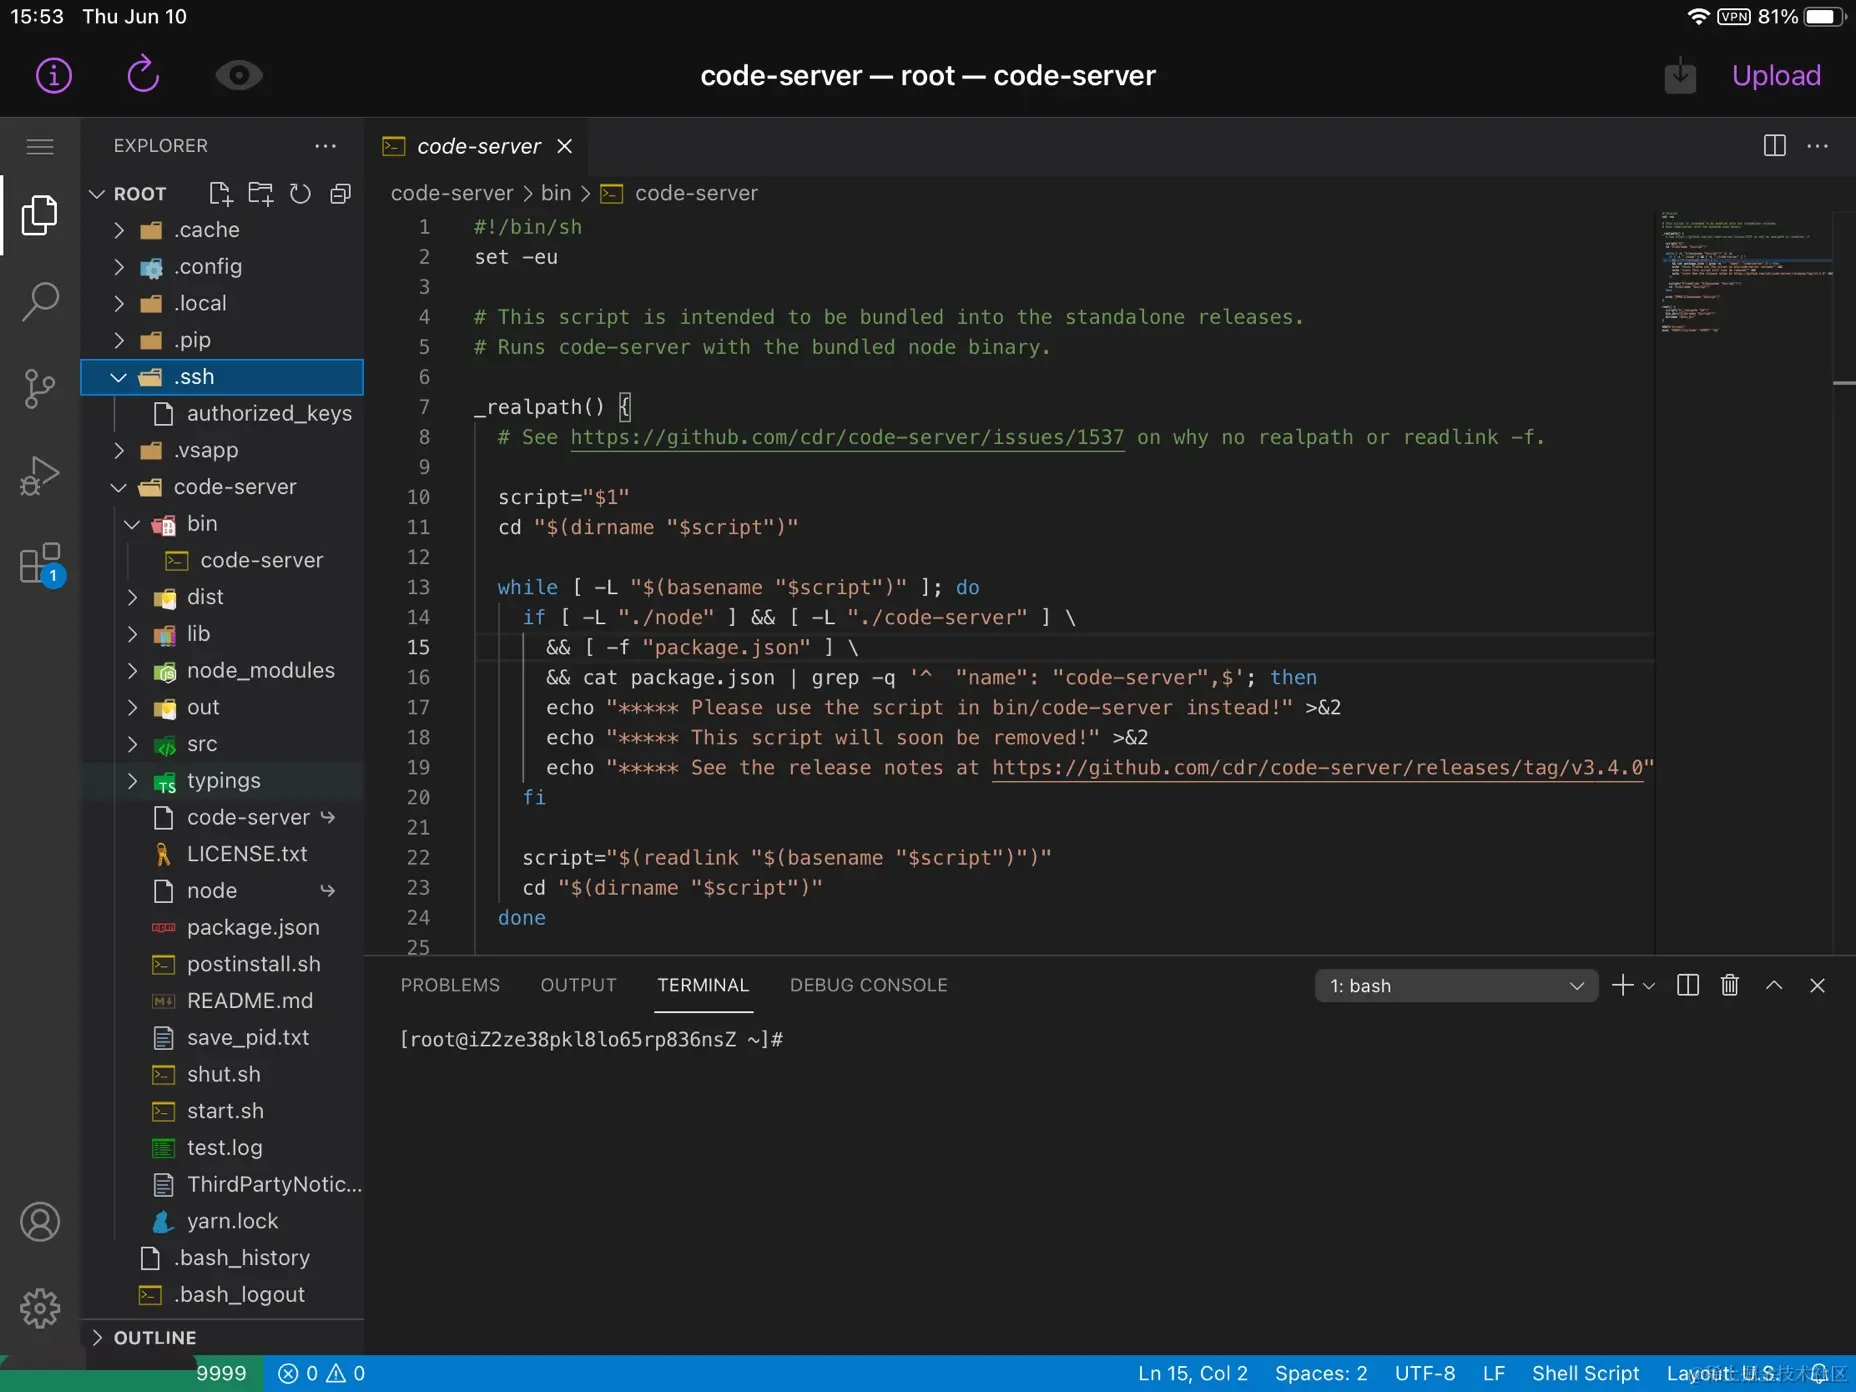This screenshot has width=1856, height=1392.
Task: Expand the node_modules folder
Action: tap(222, 670)
